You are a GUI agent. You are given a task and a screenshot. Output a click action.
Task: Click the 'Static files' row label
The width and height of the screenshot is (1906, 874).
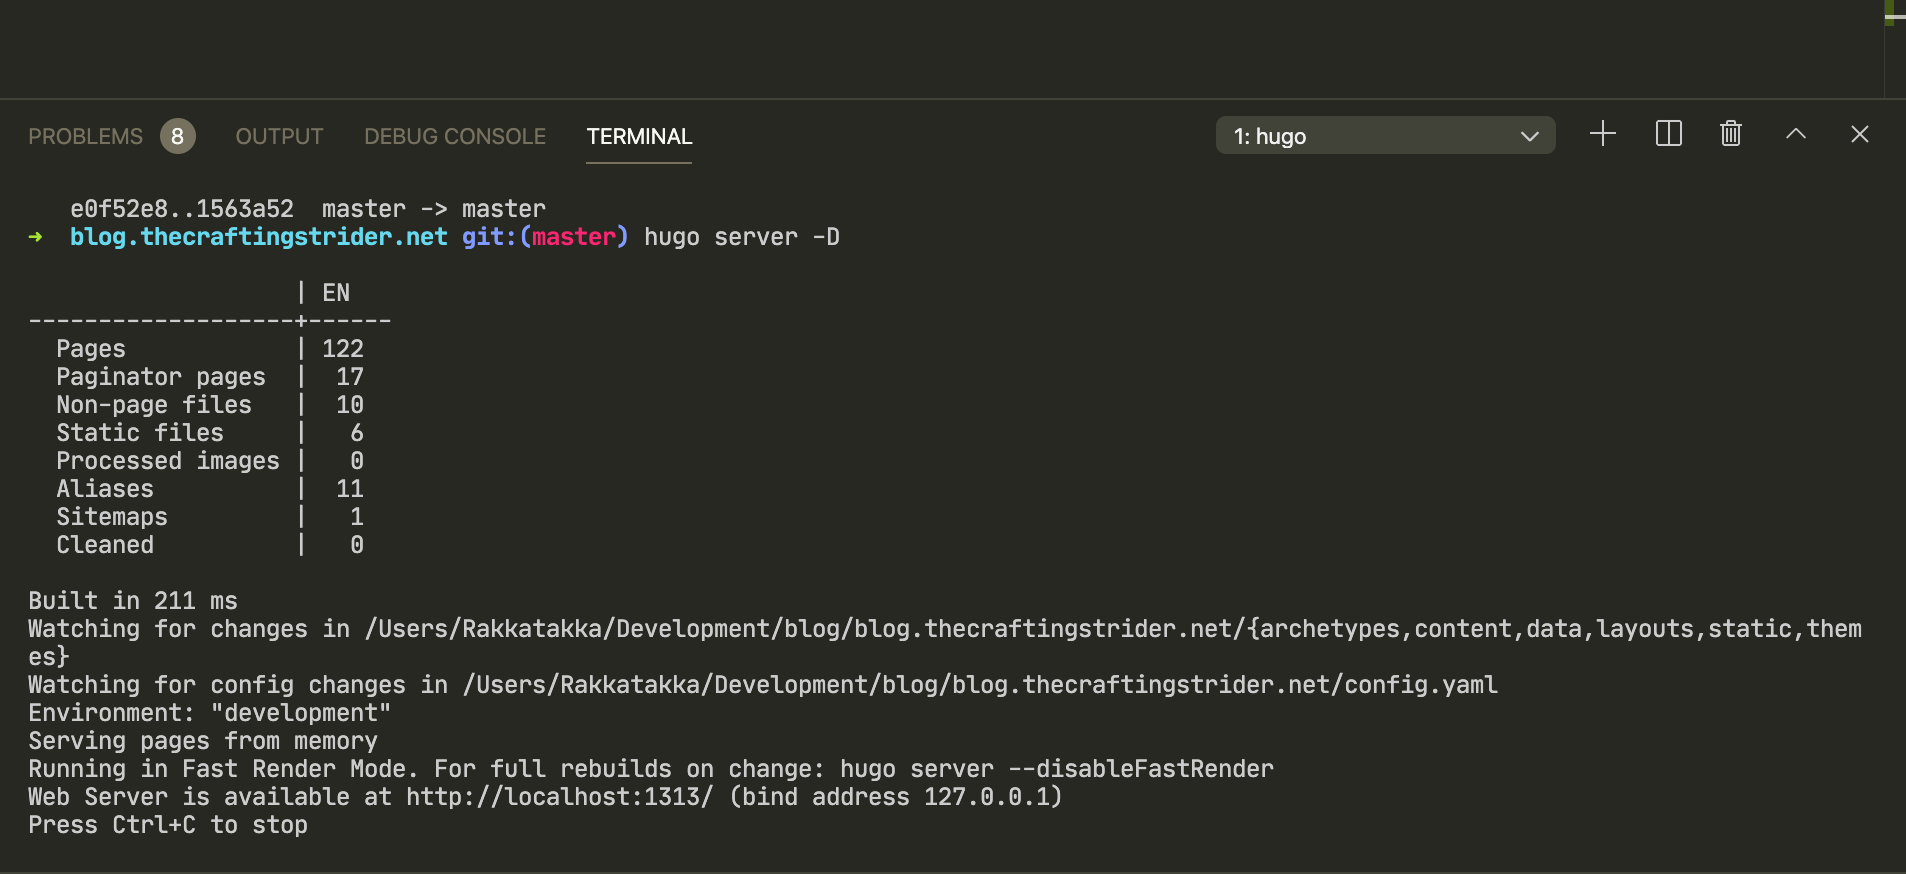click(x=140, y=433)
